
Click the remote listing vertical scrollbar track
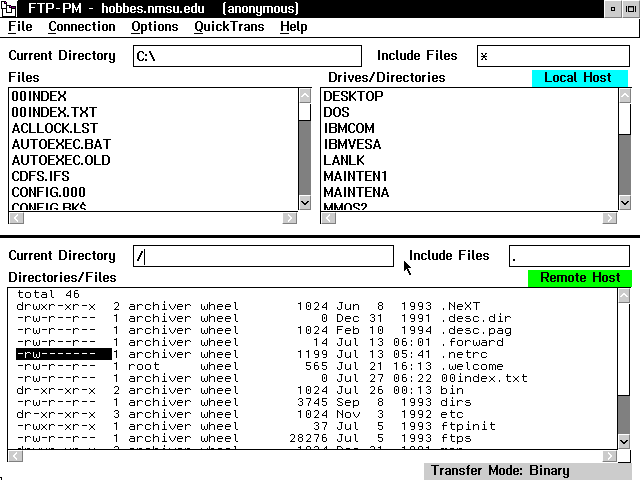[624, 414]
